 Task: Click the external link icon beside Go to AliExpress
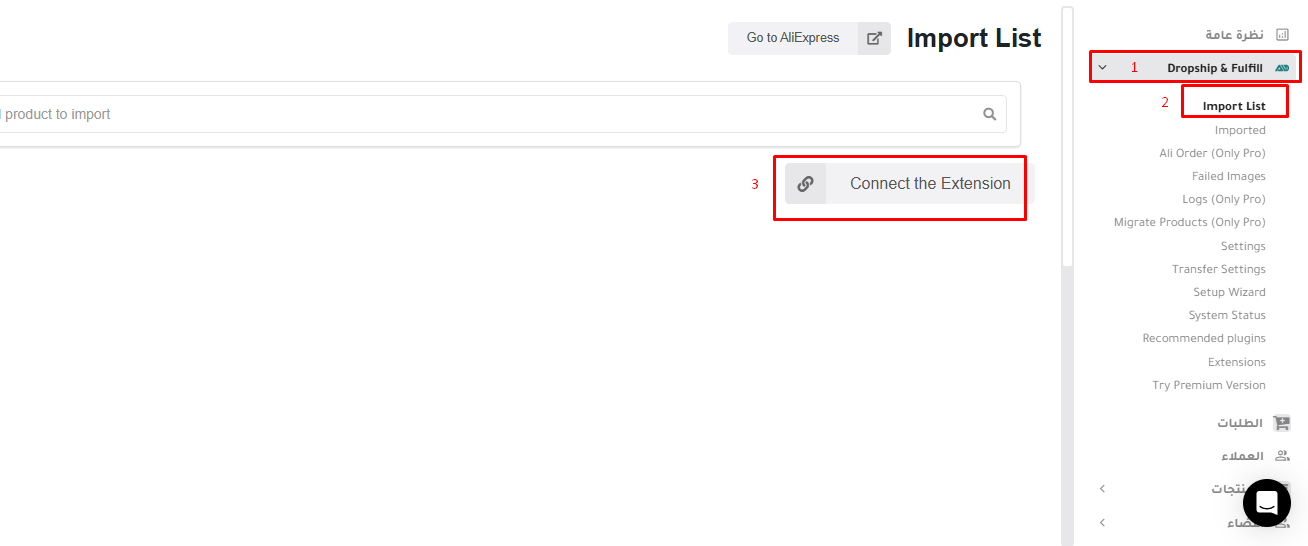click(x=874, y=38)
